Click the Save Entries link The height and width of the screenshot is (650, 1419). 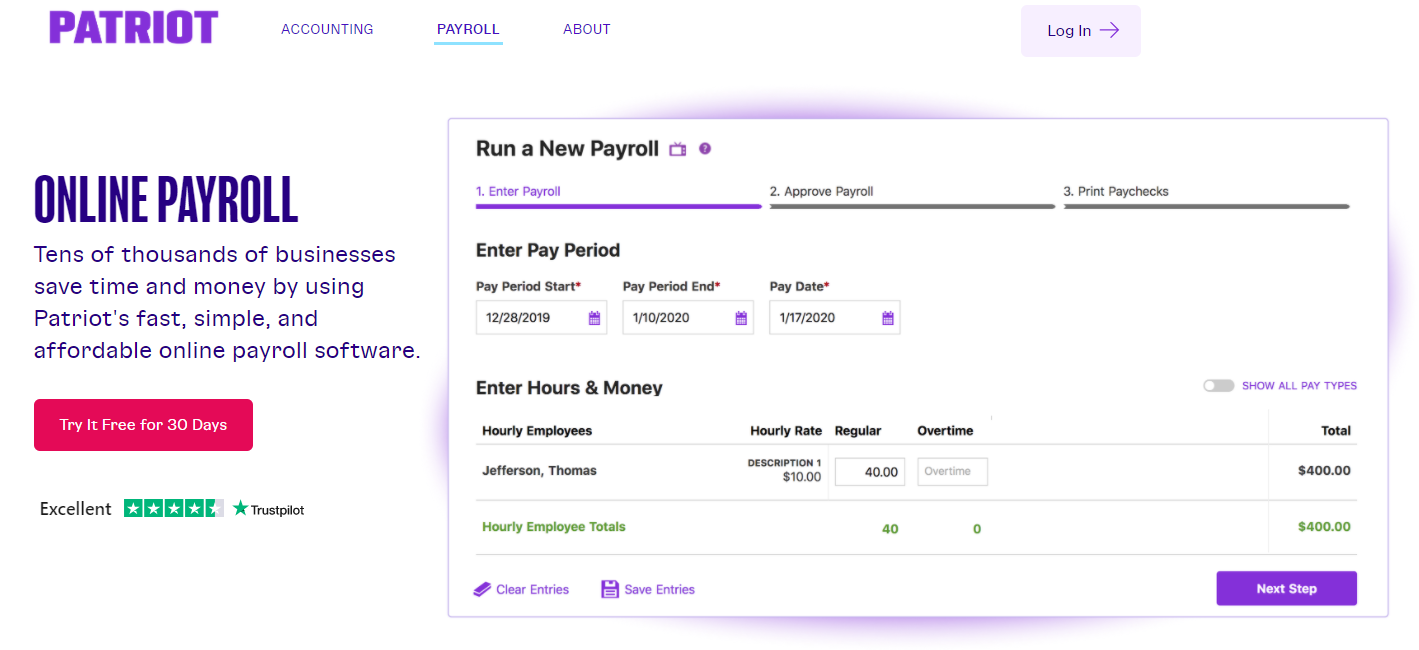point(659,589)
